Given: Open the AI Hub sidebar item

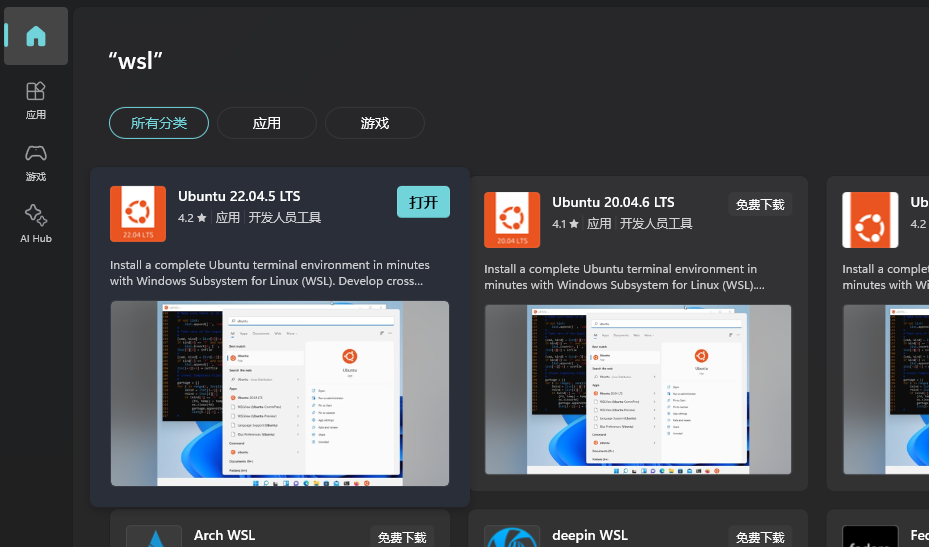Looking at the screenshot, I should [x=36, y=224].
